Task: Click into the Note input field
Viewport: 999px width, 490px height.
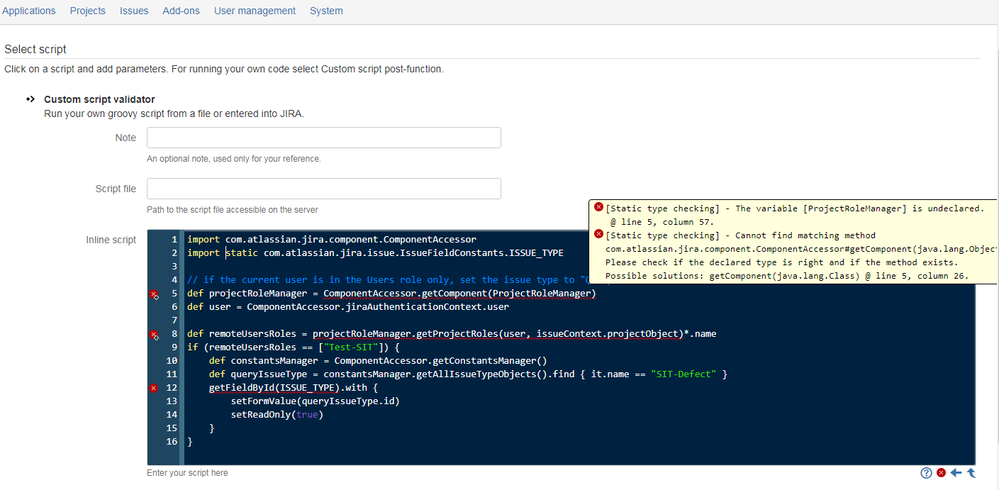Action: (324, 138)
